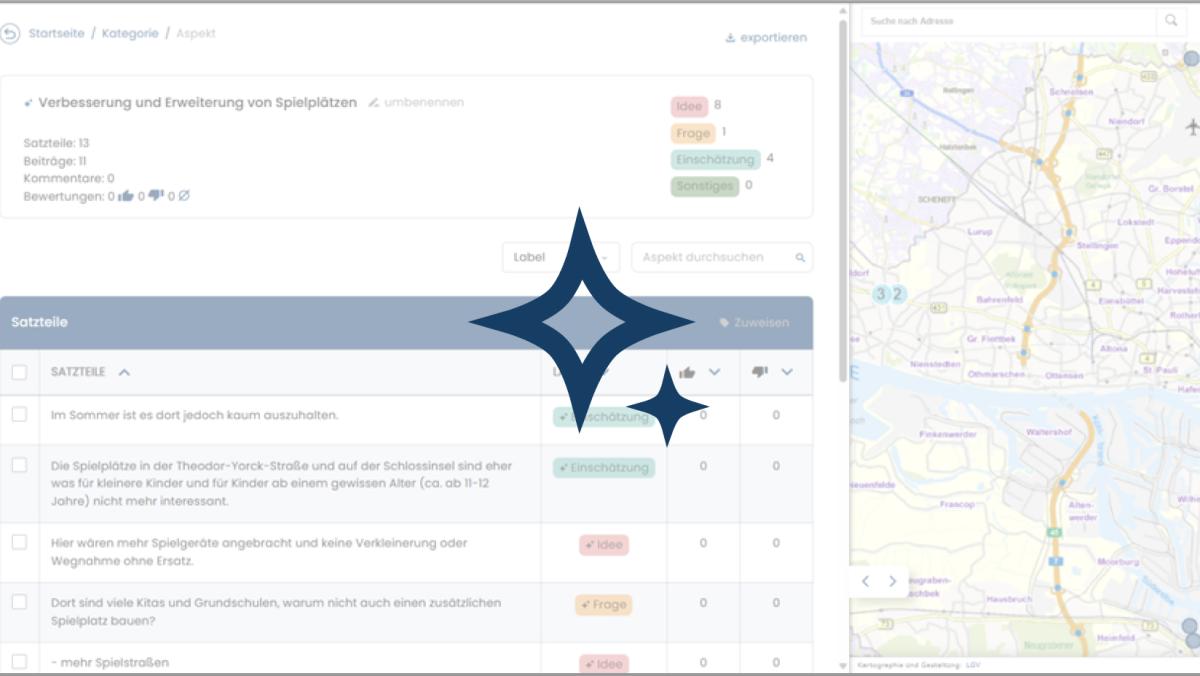Click the search magnifier in Aspekt durchsuchen field
The height and width of the screenshot is (676, 1200).
pos(800,258)
